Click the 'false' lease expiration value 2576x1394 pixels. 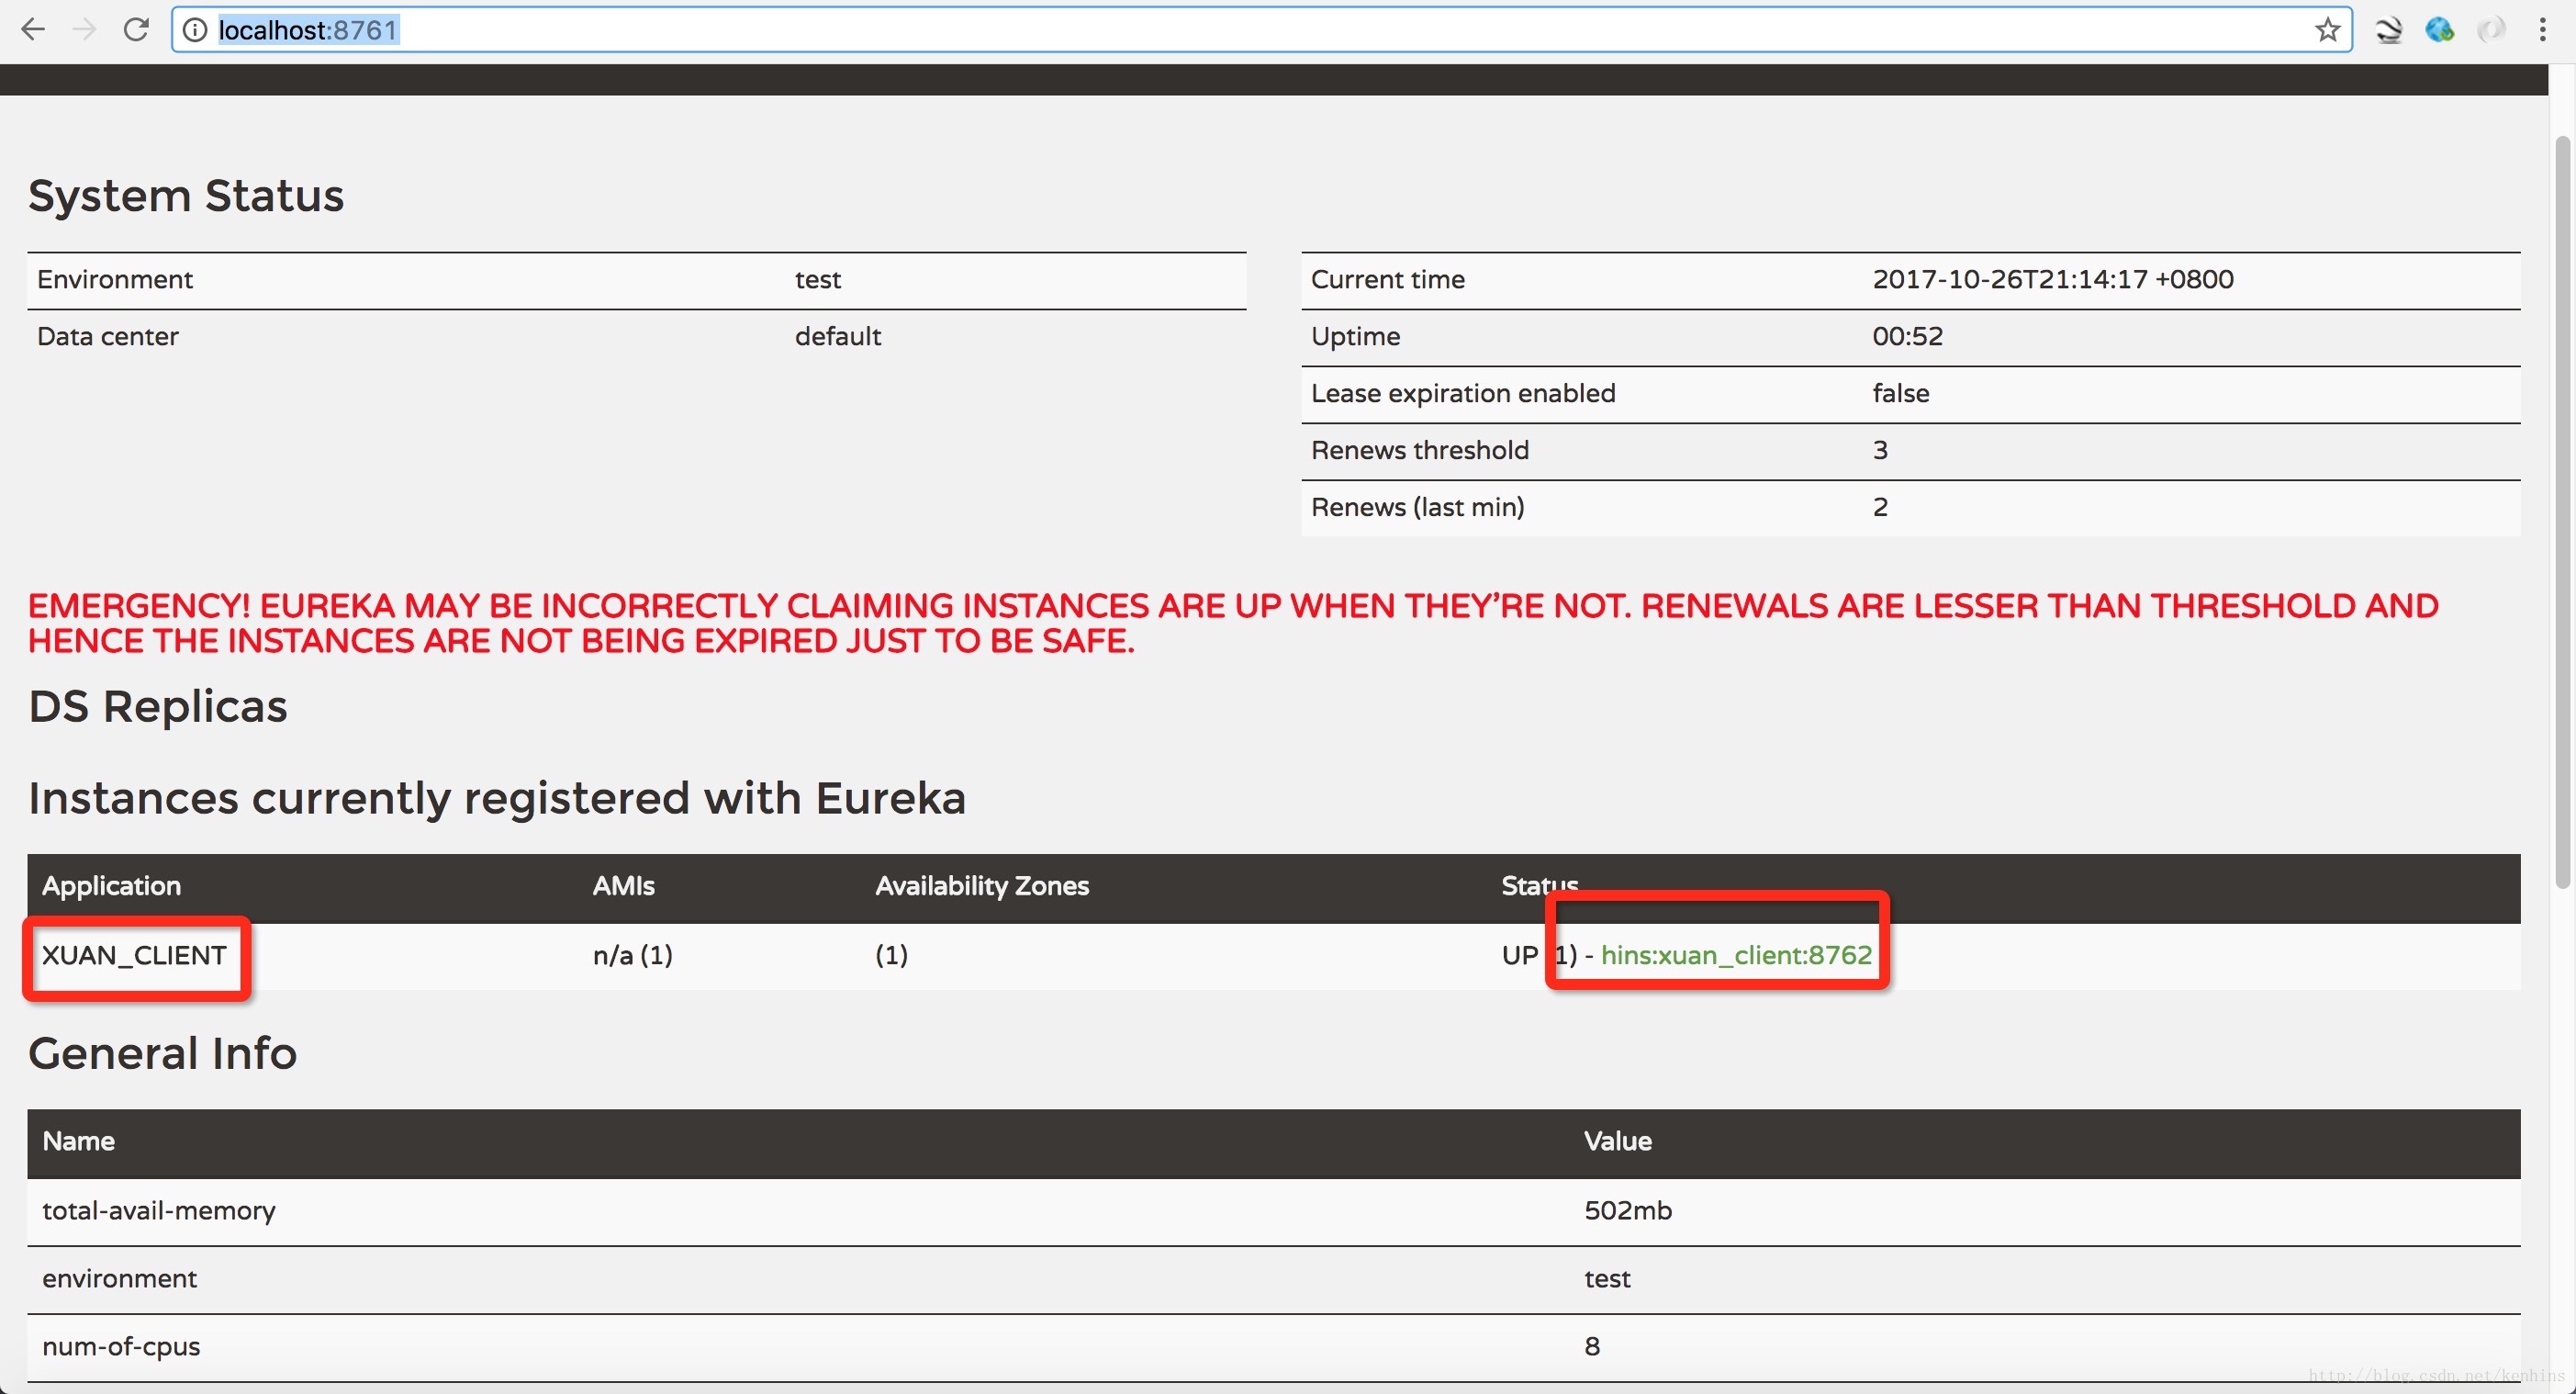click(1901, 394)
